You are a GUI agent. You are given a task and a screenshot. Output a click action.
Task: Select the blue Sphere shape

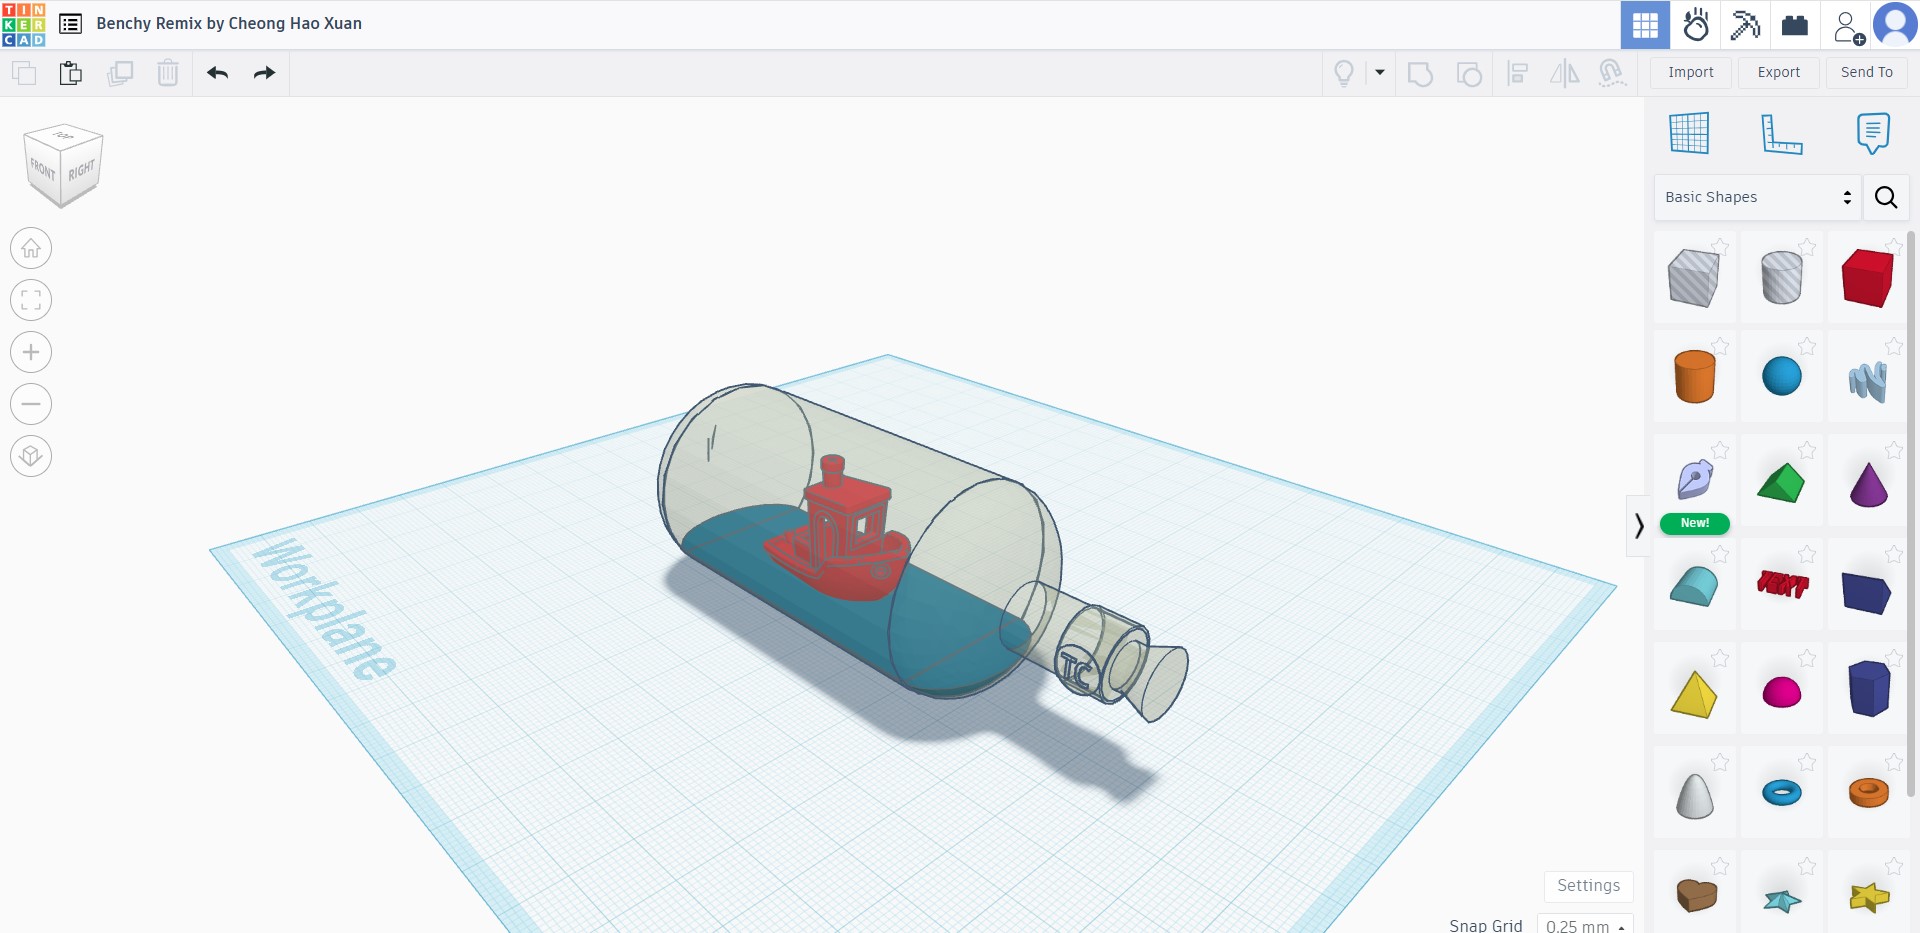point(1781,377)
